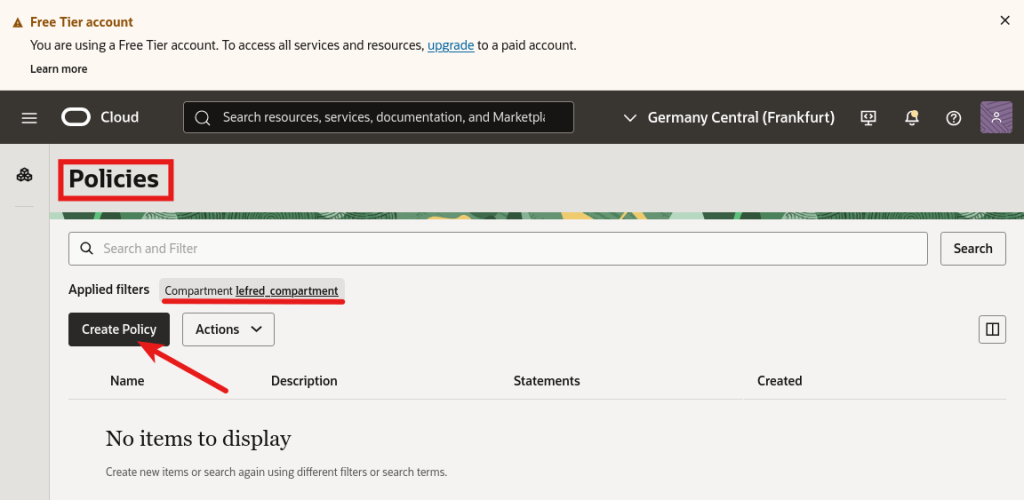Click the Create Policy button
The image size is (1024, 500).
coord(119,329)
